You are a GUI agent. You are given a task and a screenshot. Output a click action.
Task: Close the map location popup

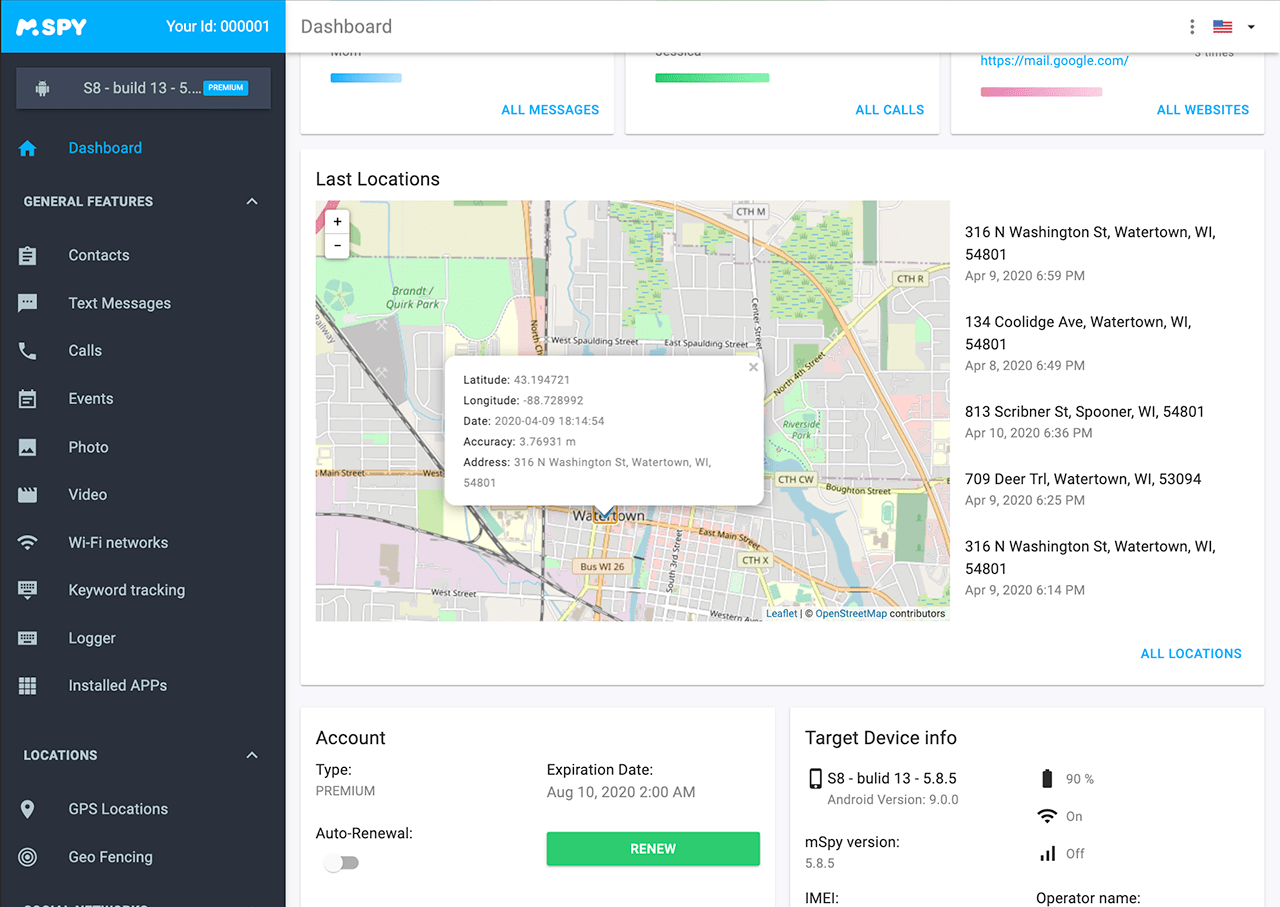tap(753, 367)
